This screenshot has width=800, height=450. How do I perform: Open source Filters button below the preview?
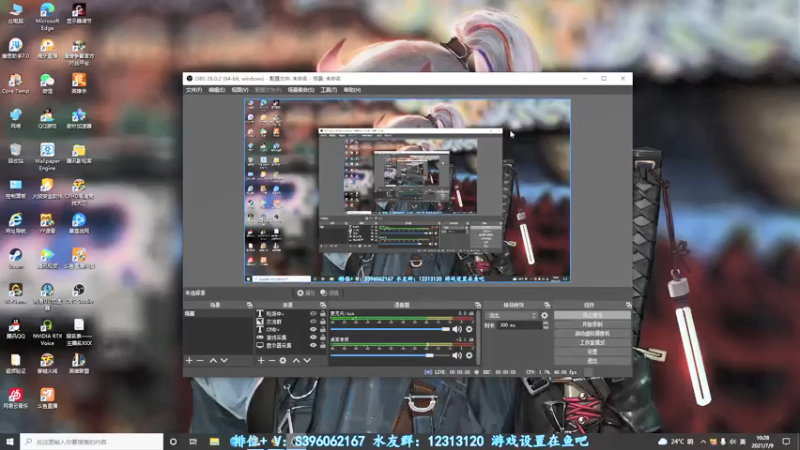(x=330, y=293)
